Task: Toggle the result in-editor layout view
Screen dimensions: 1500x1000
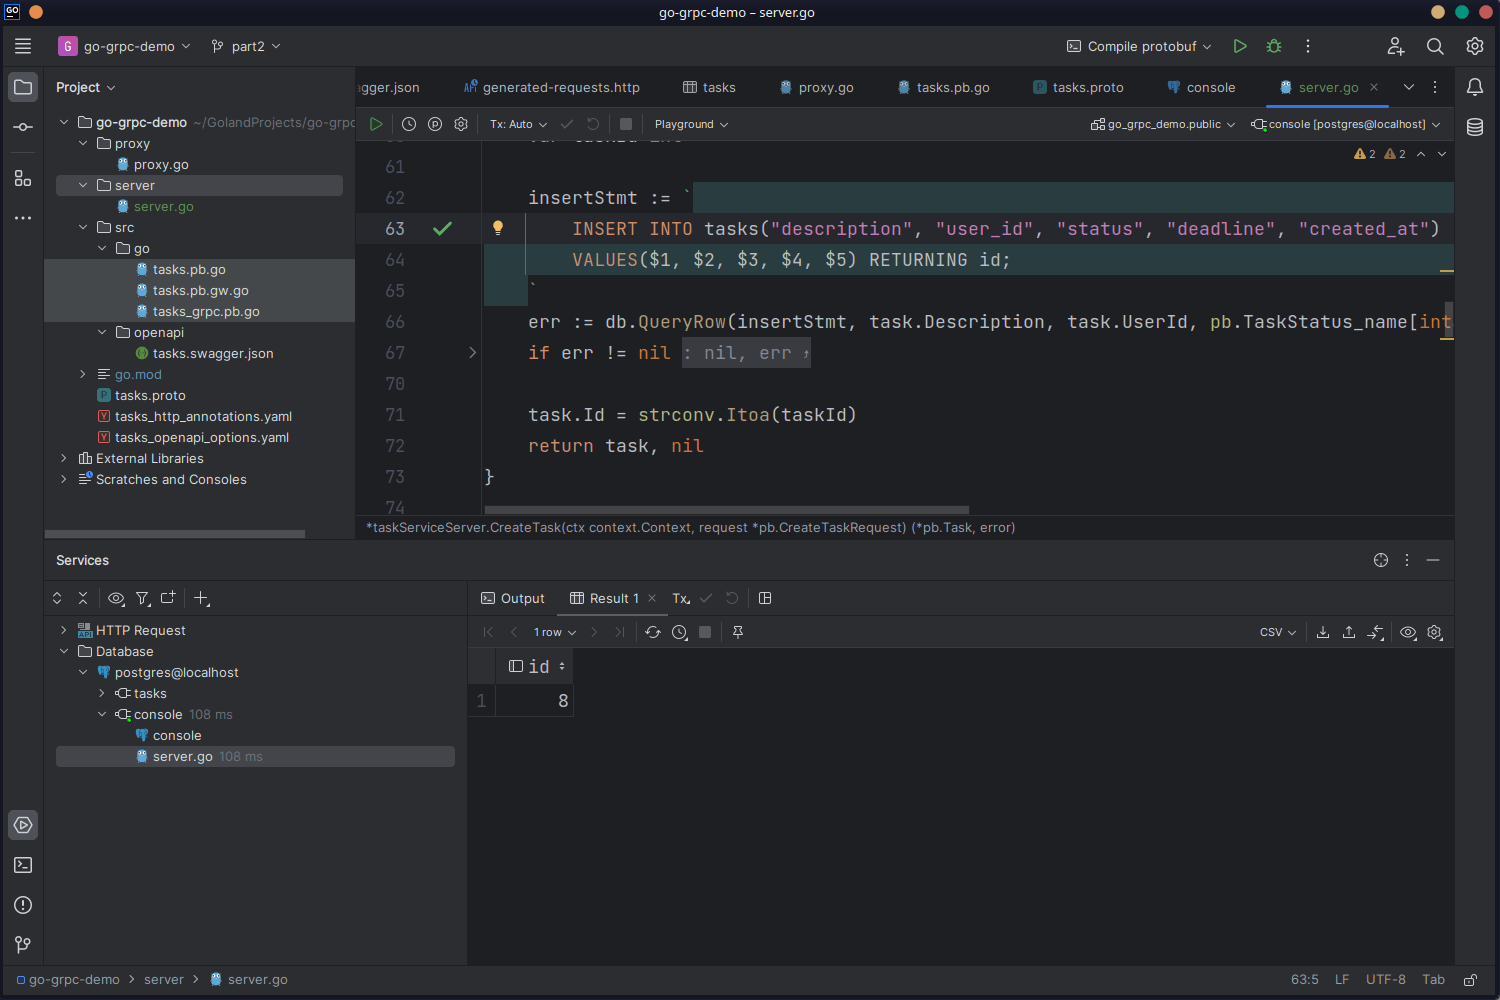Action: point(765,598)
